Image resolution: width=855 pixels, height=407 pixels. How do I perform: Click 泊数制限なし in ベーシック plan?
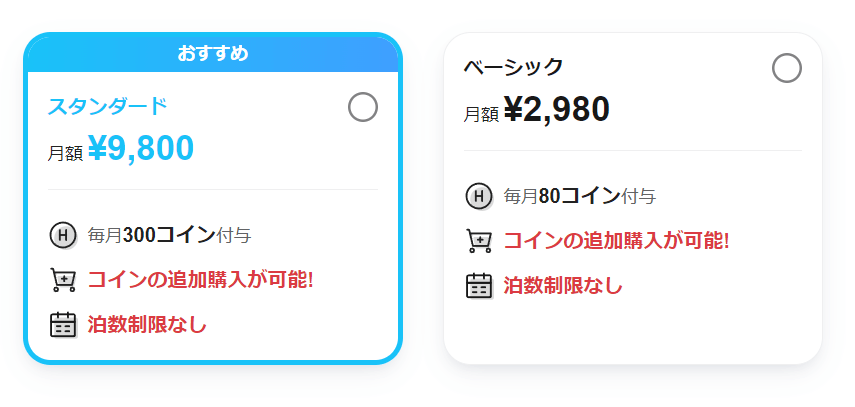coord(563,286)
